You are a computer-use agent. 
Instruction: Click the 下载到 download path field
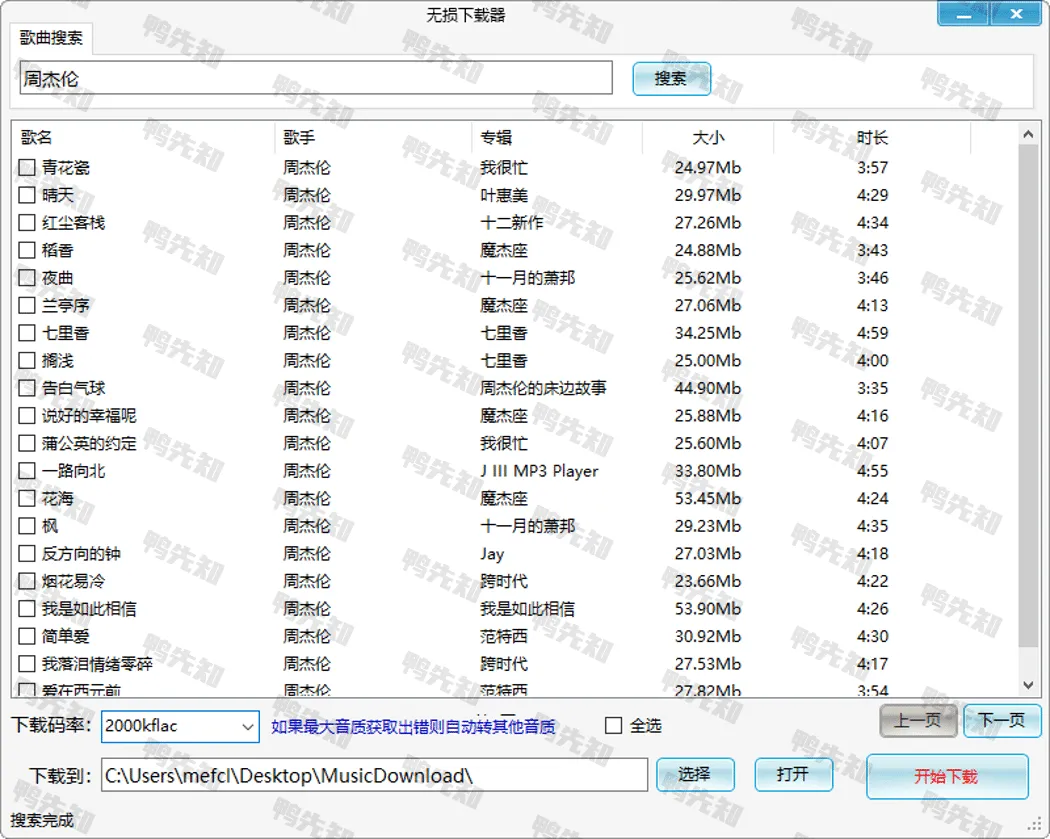[374, 775]
